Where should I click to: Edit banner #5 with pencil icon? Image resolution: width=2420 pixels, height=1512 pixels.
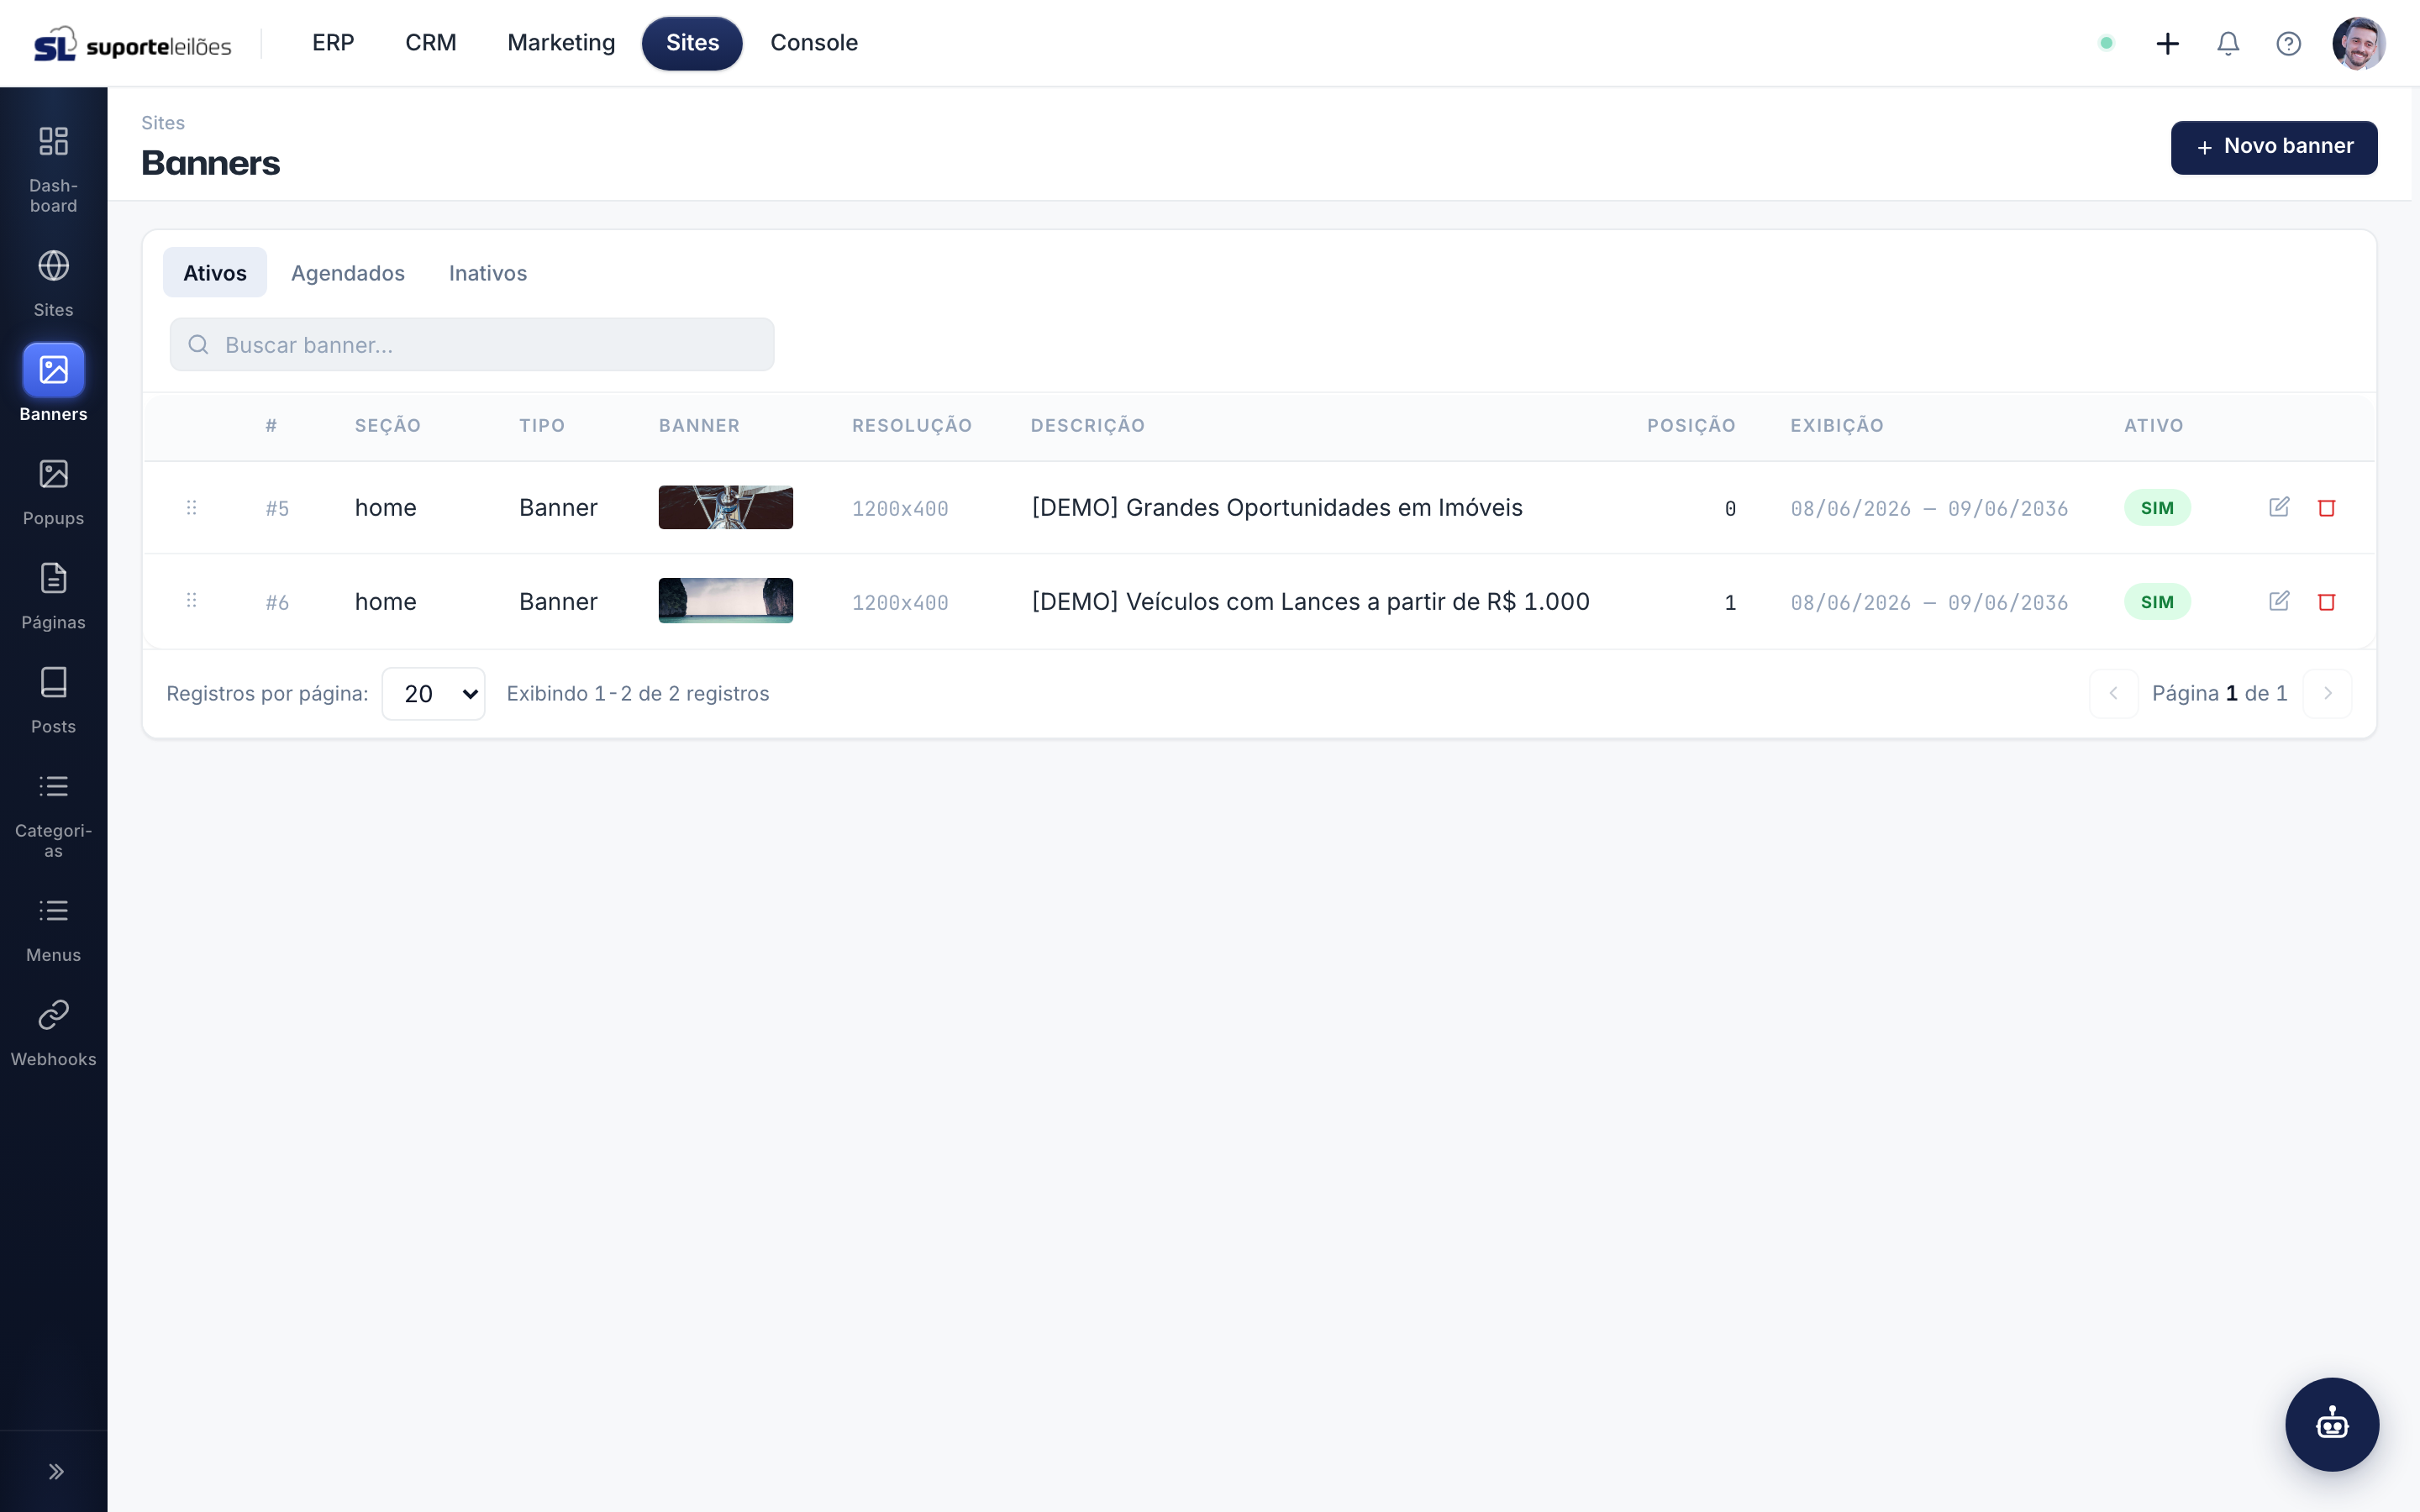[2279, 507]
